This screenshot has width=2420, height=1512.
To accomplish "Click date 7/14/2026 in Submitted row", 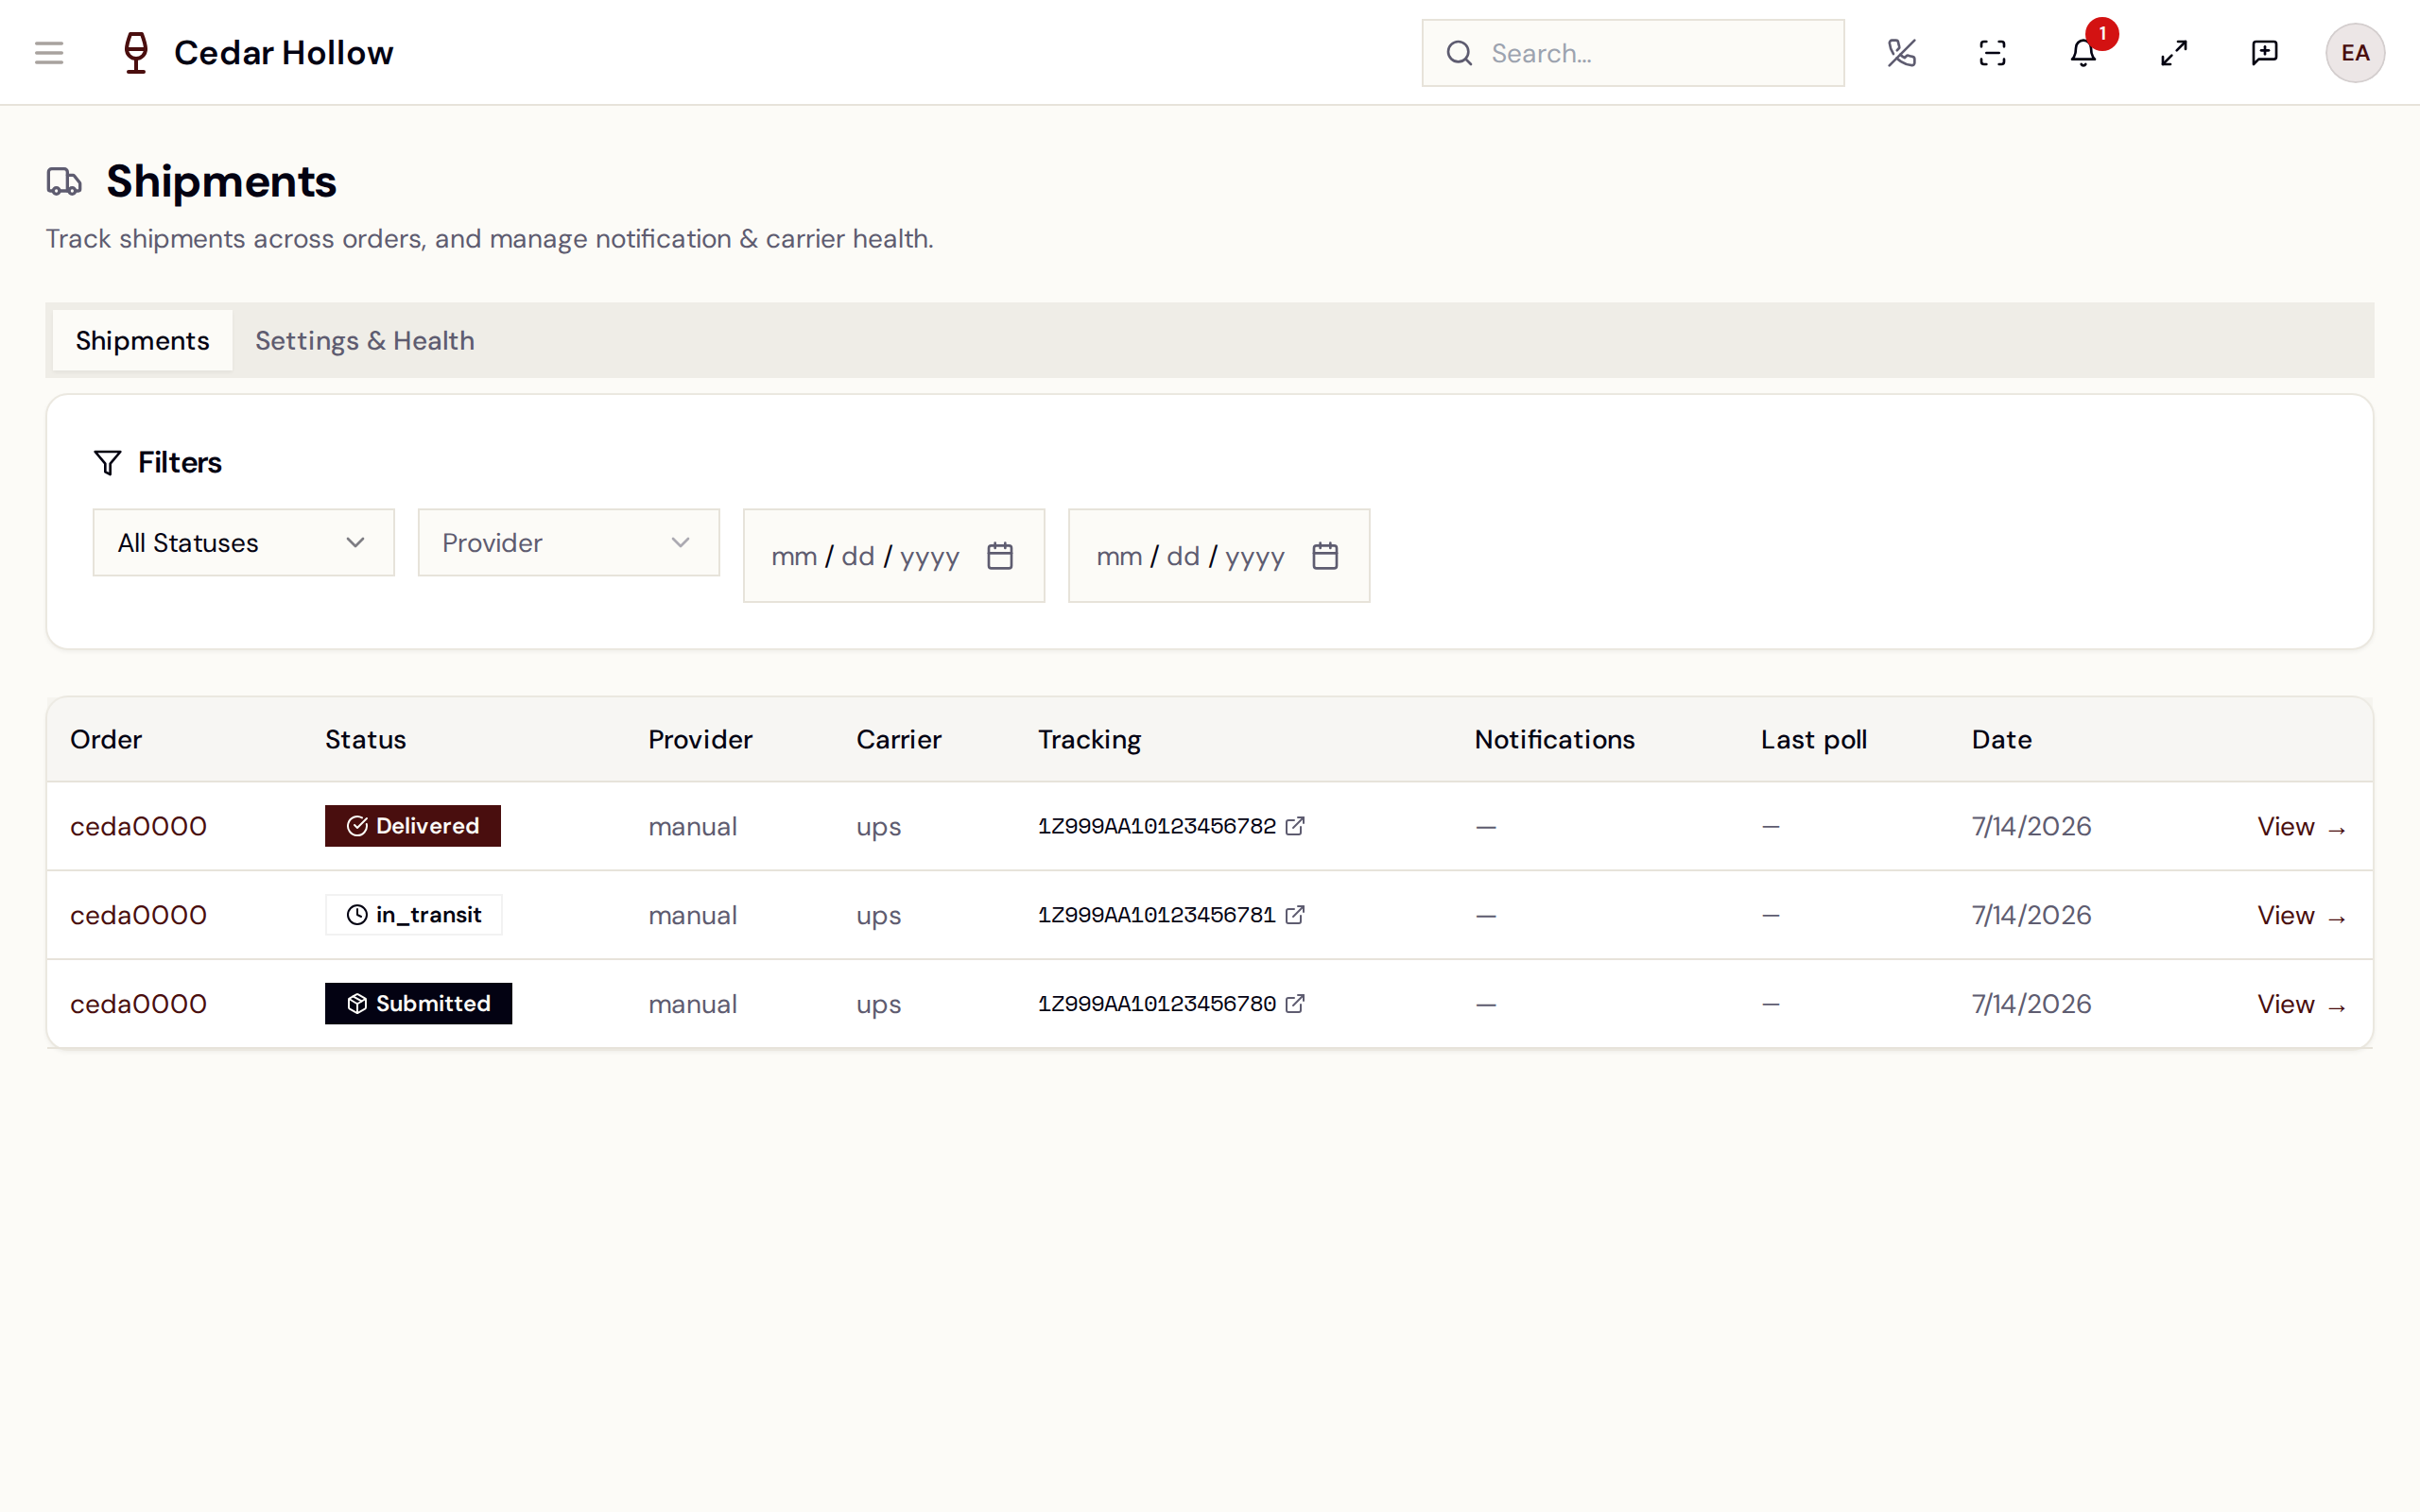I will click(x=2031, y=1004).
